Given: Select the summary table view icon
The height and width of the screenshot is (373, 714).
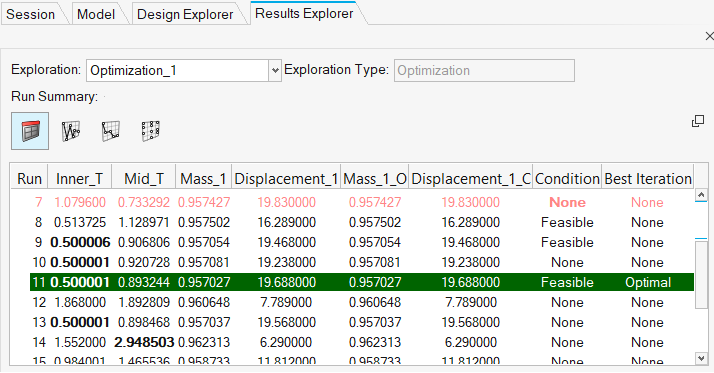Looking at the screenshot, I should pos(30,131).
